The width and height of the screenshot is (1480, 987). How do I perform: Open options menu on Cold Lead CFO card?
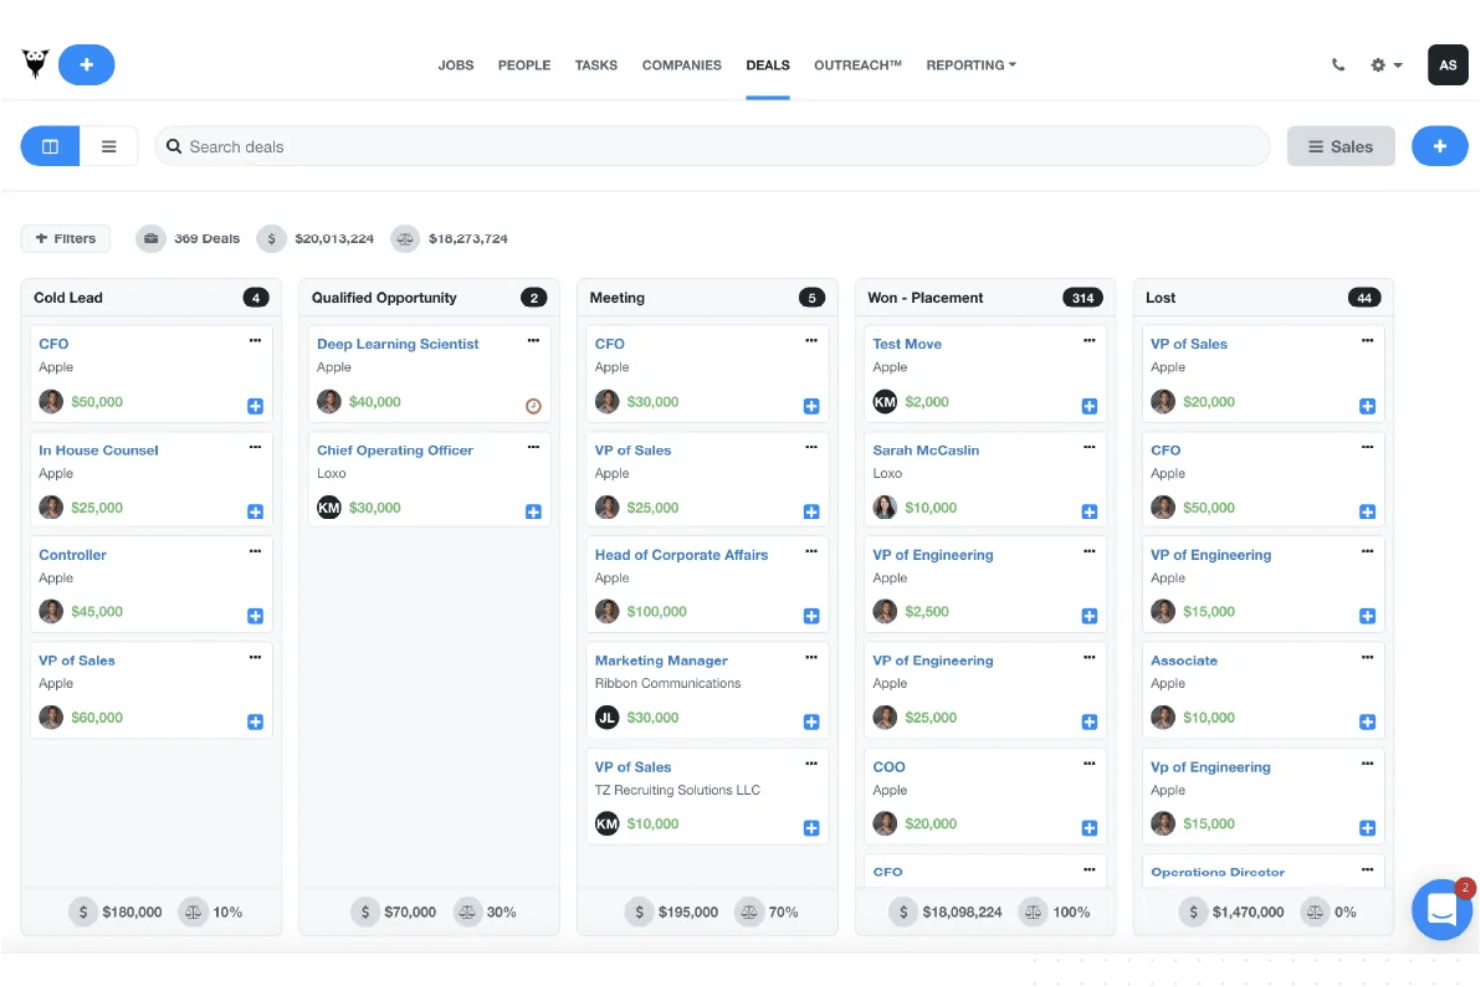pos(255,341)
